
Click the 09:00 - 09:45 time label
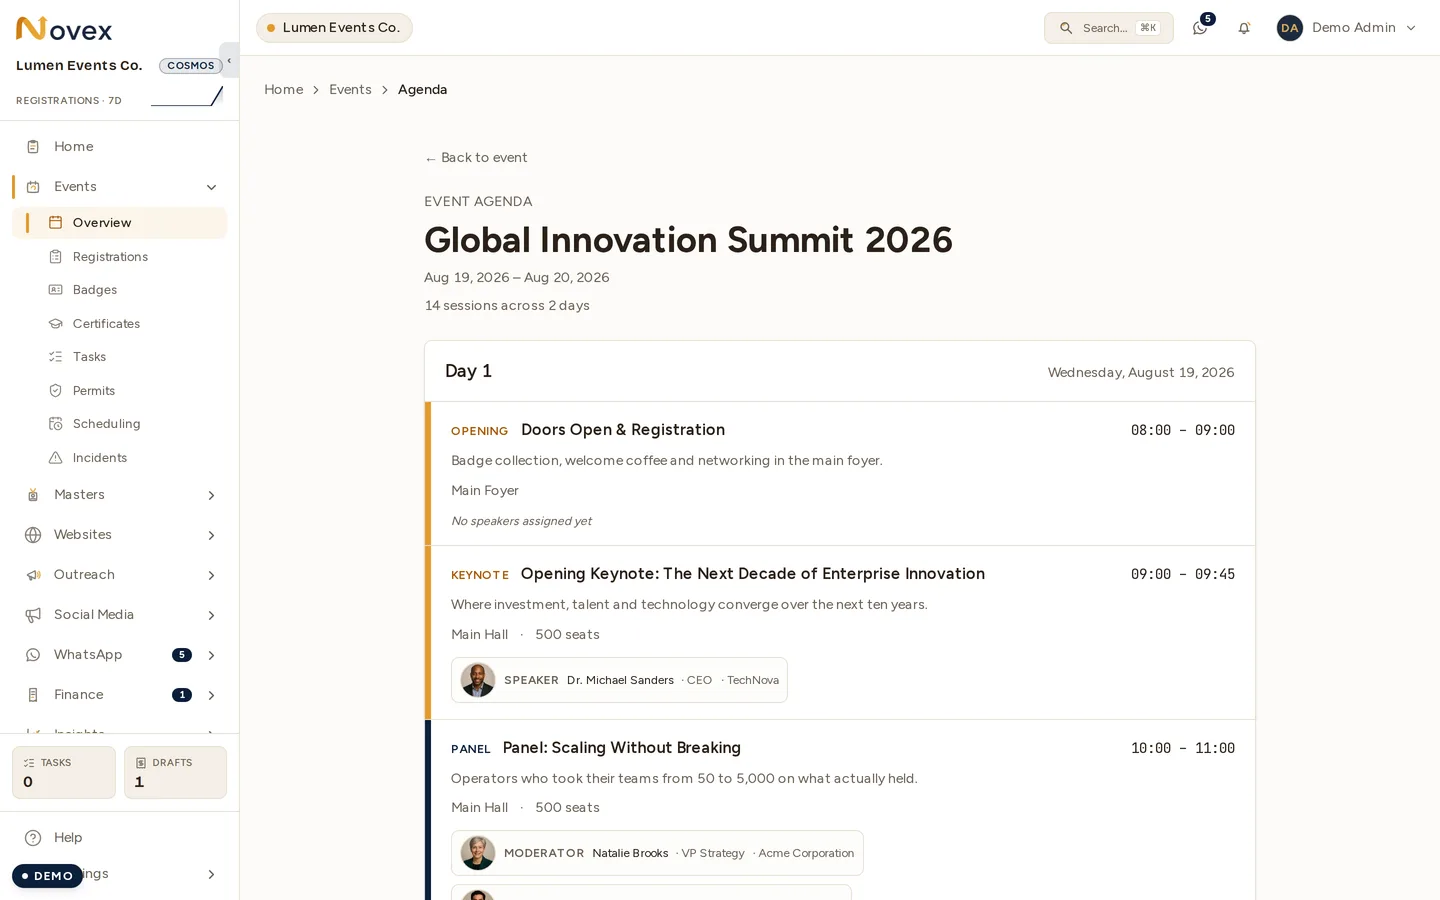[x=1183, y=574]
